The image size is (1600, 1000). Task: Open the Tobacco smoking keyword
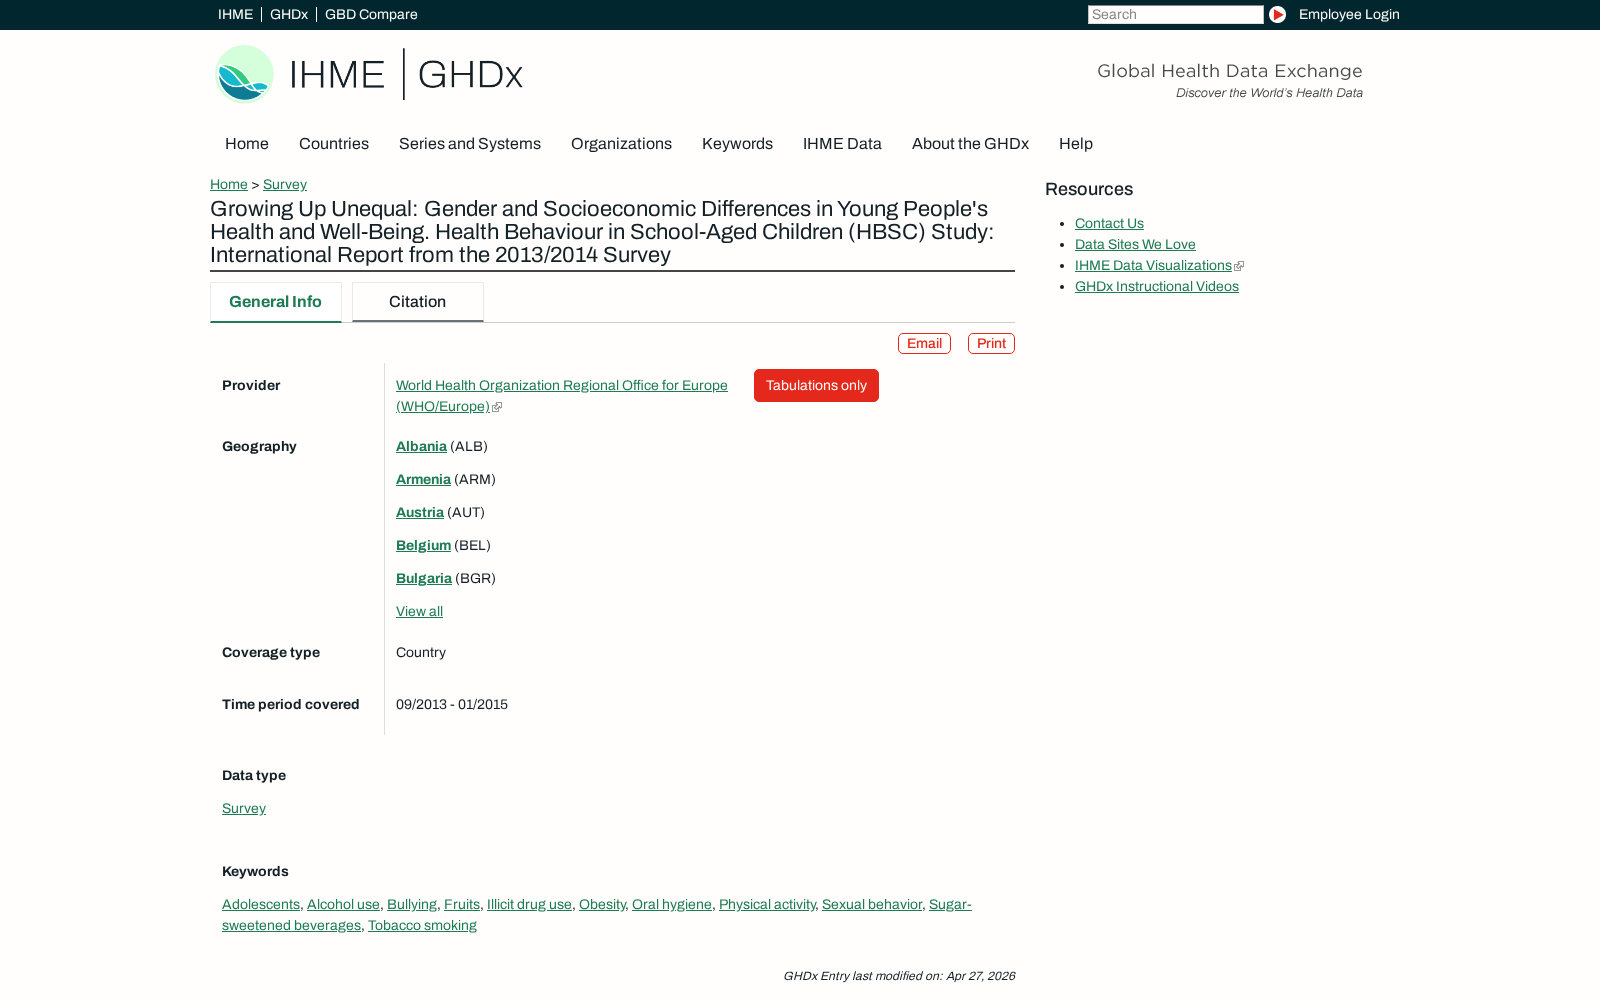click(x=422, y=926)
